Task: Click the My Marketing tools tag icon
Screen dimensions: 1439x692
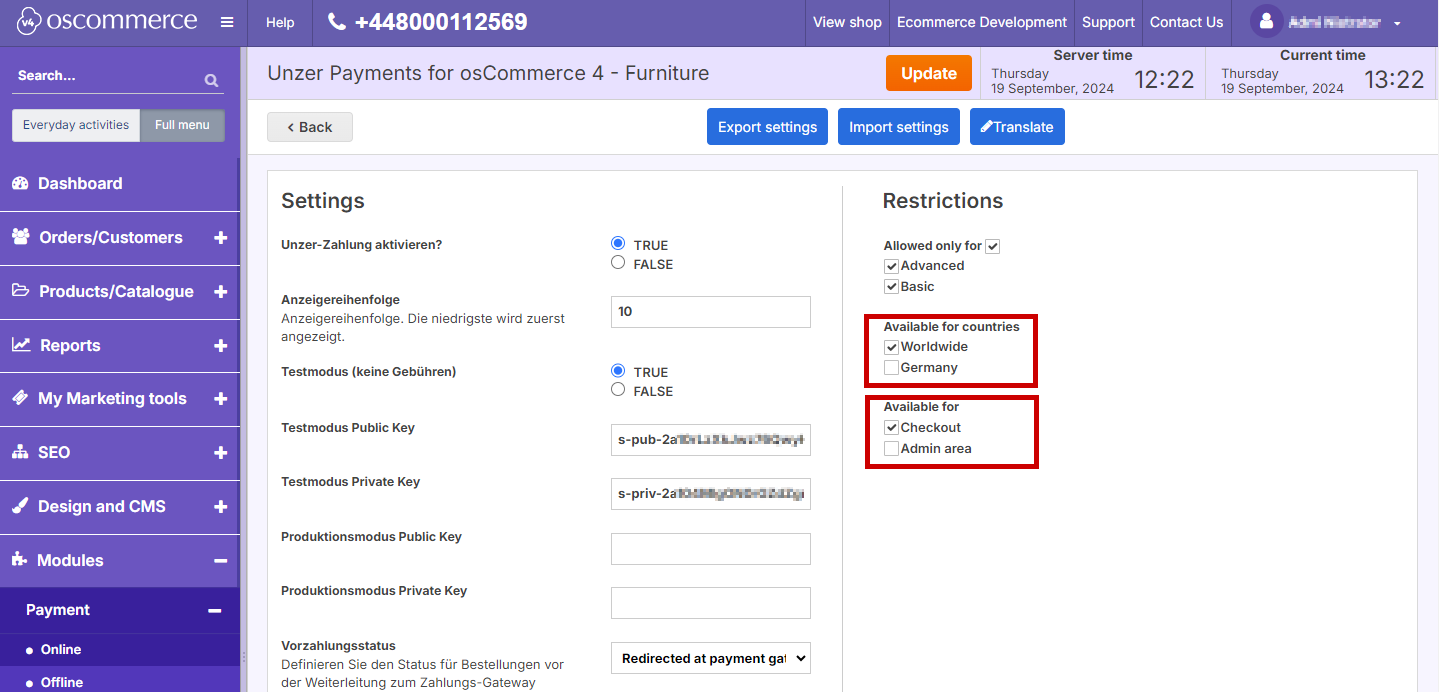Action: point(20,398)
